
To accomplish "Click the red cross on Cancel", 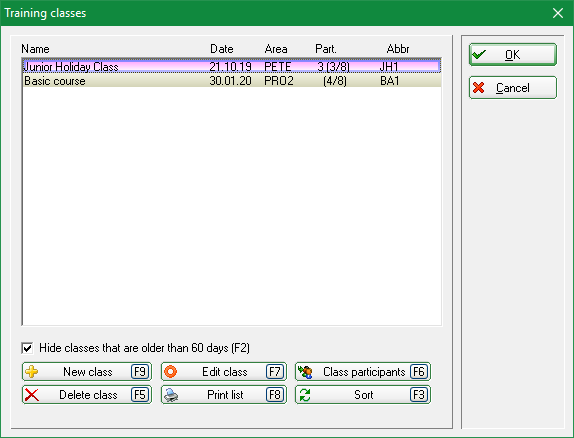I will click(478, 88).
